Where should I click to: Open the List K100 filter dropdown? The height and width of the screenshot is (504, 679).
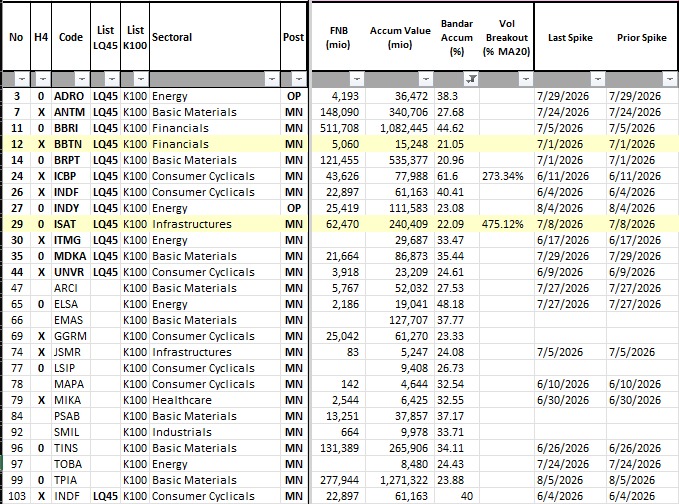point(141,79)
